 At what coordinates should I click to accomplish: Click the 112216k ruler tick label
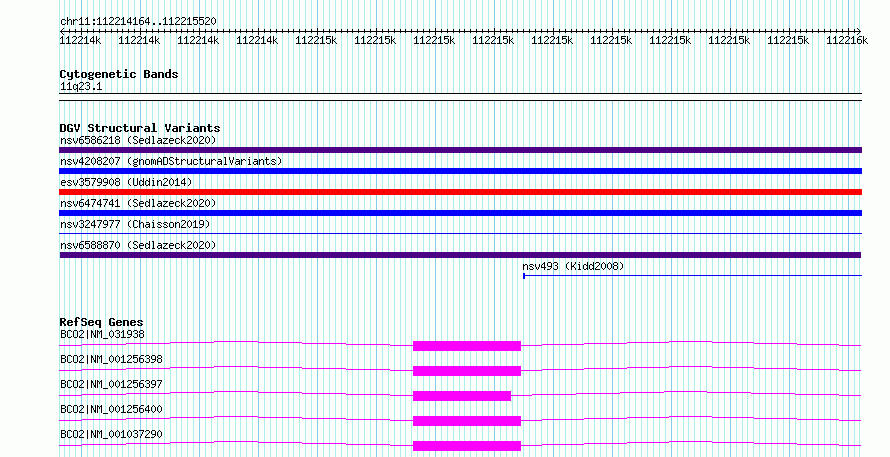pos(847,40)
